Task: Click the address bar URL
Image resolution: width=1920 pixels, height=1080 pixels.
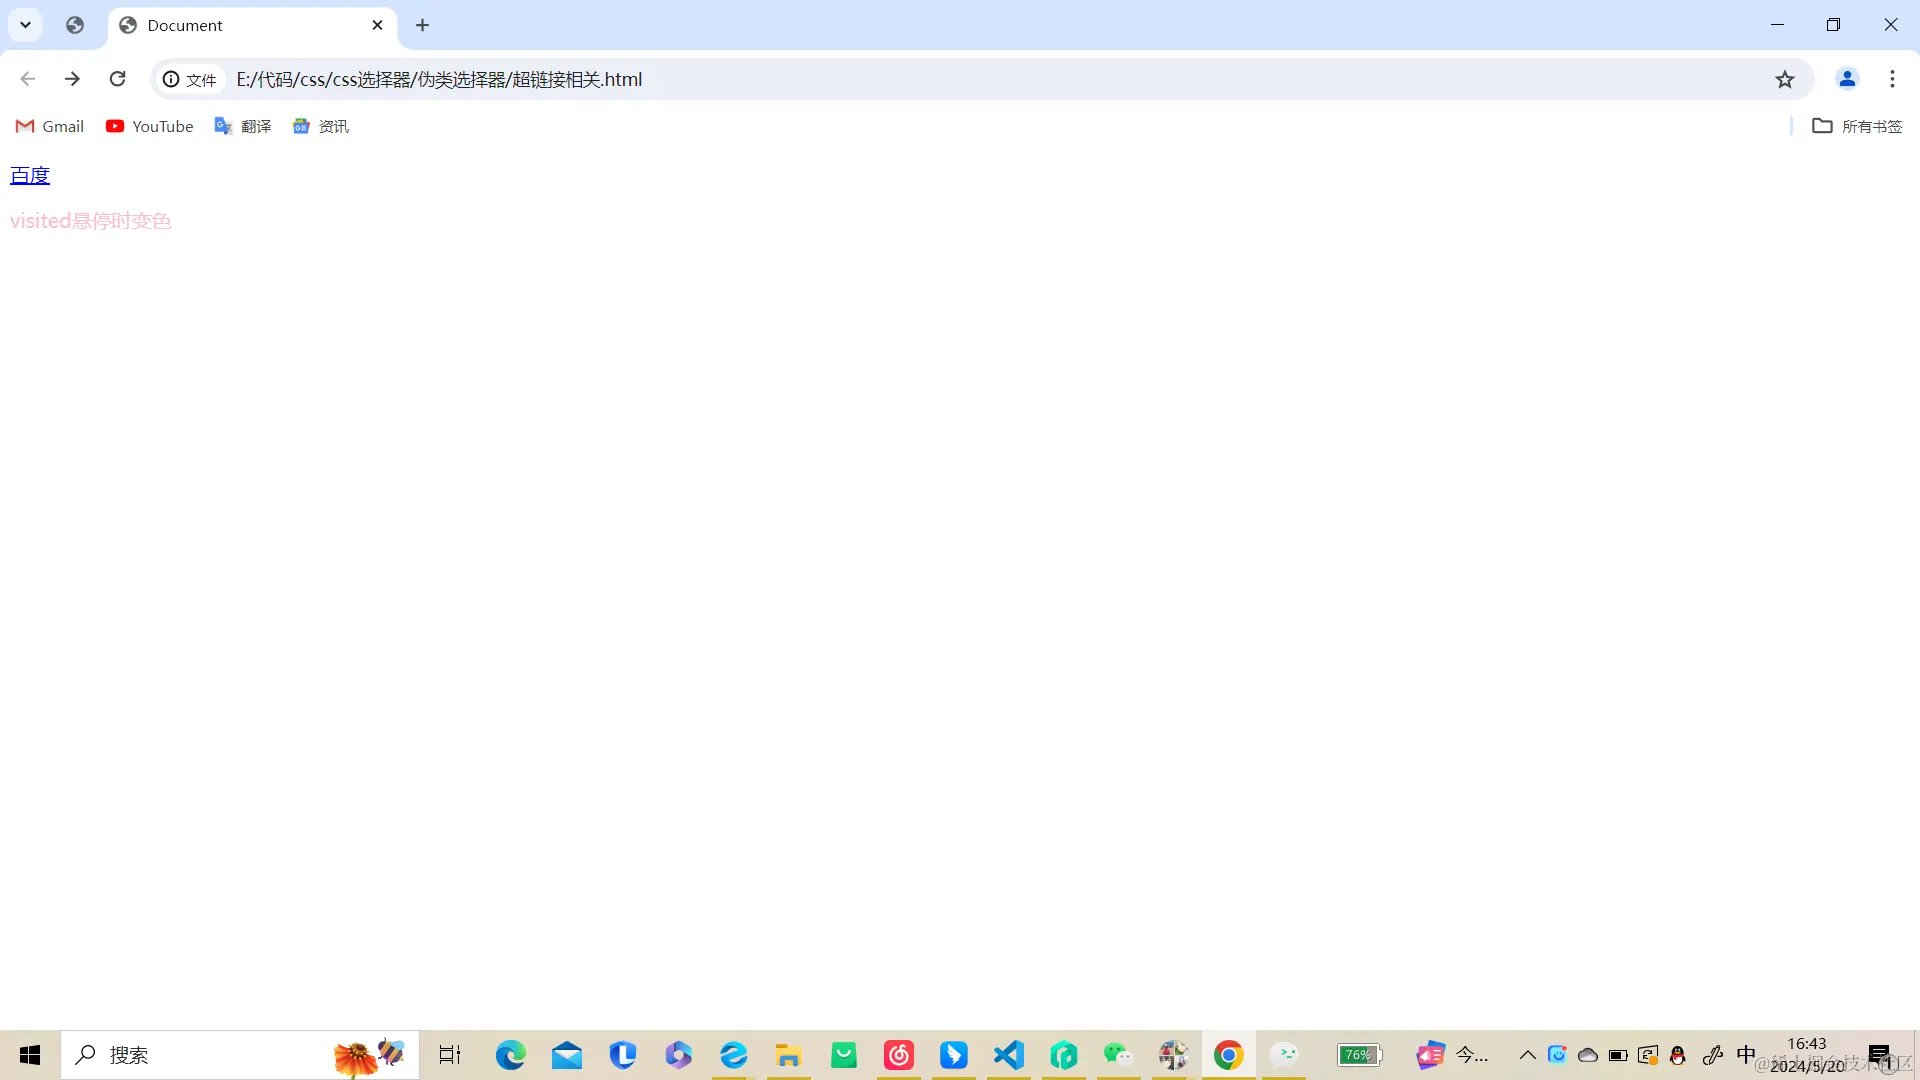Action: pos(440,79)
